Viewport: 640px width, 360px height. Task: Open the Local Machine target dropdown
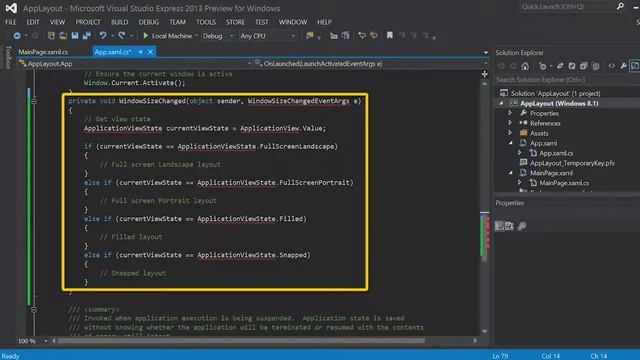(196, 36)
